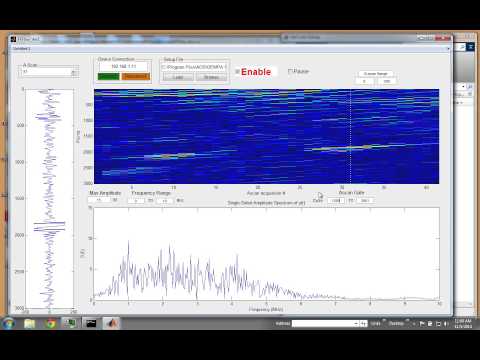This screenshot has height=360, width=480.
Task: Click the B-scan Gate end value field
Action: (x=365, y=200)
